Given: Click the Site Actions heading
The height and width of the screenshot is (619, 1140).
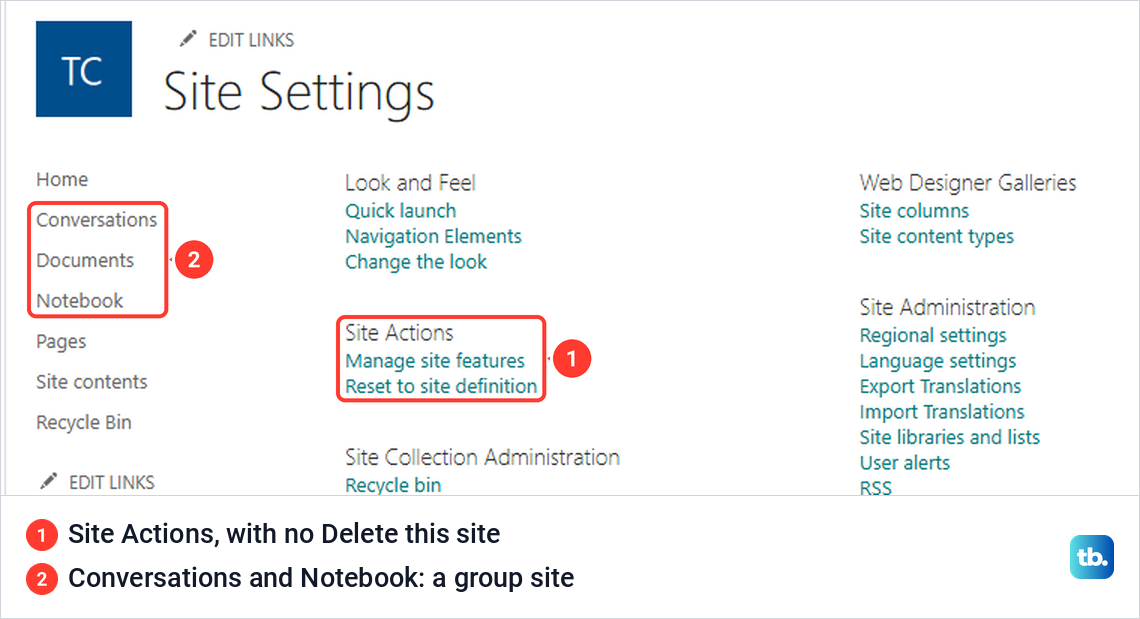Looking at the screenshot, I should [x=399, y=333].
